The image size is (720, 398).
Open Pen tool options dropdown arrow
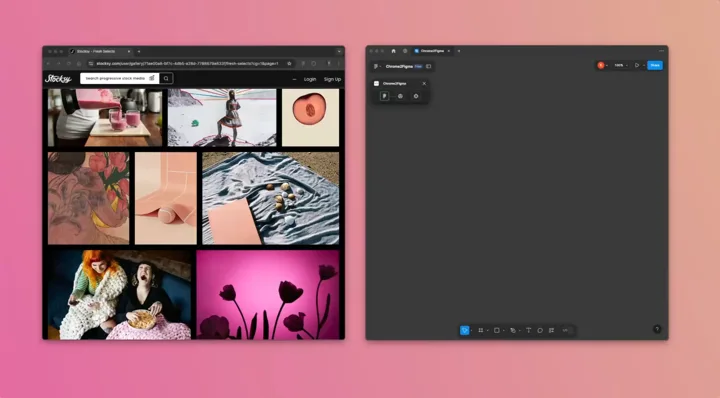point(519,331)
